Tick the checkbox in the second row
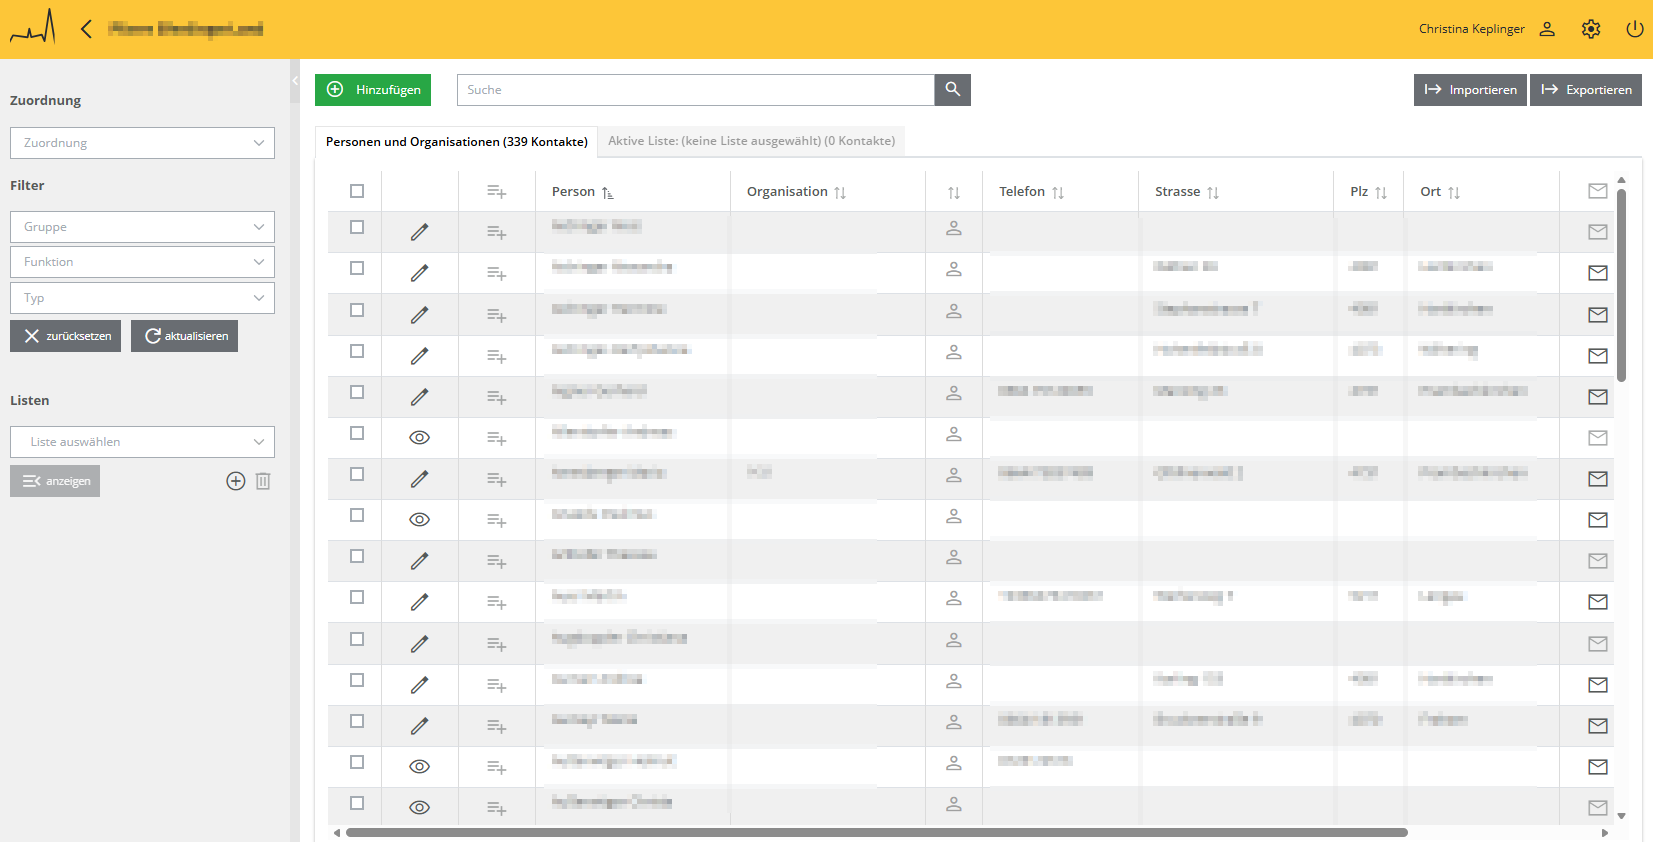This screenshot has height=842, width=1653. 357,268
